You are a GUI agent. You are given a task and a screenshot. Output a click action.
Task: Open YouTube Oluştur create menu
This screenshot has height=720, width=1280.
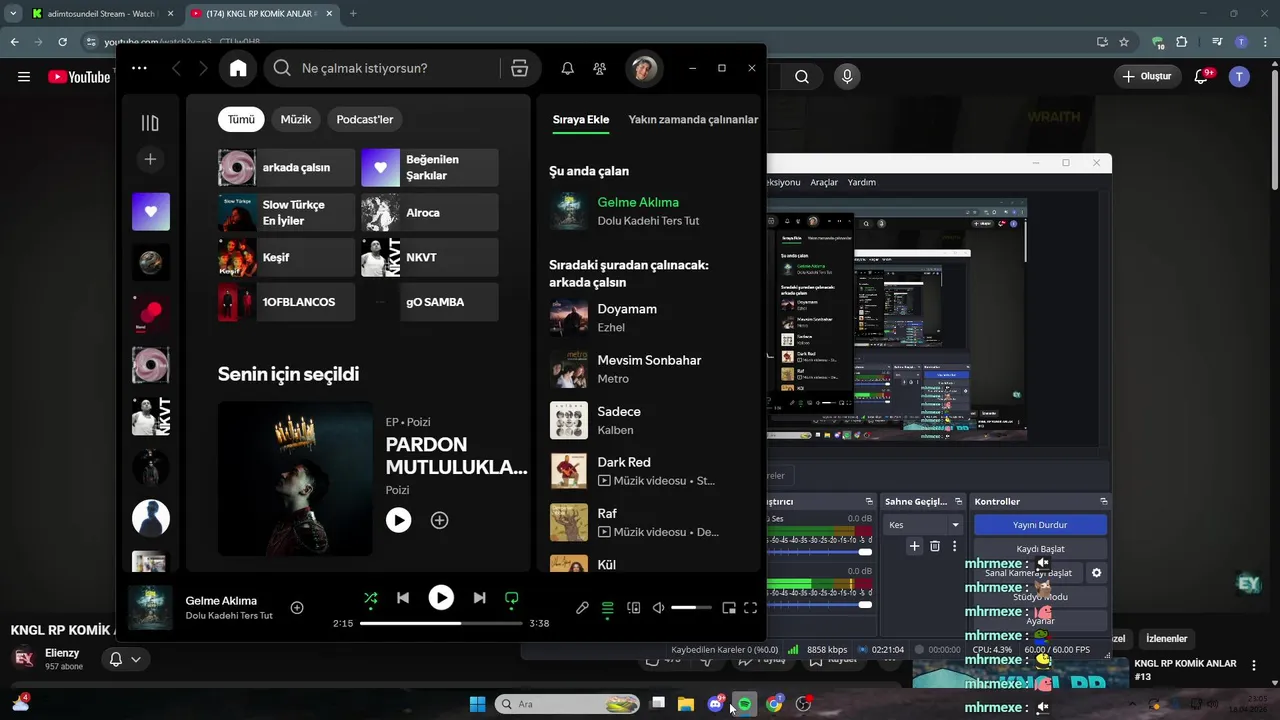1146,76
